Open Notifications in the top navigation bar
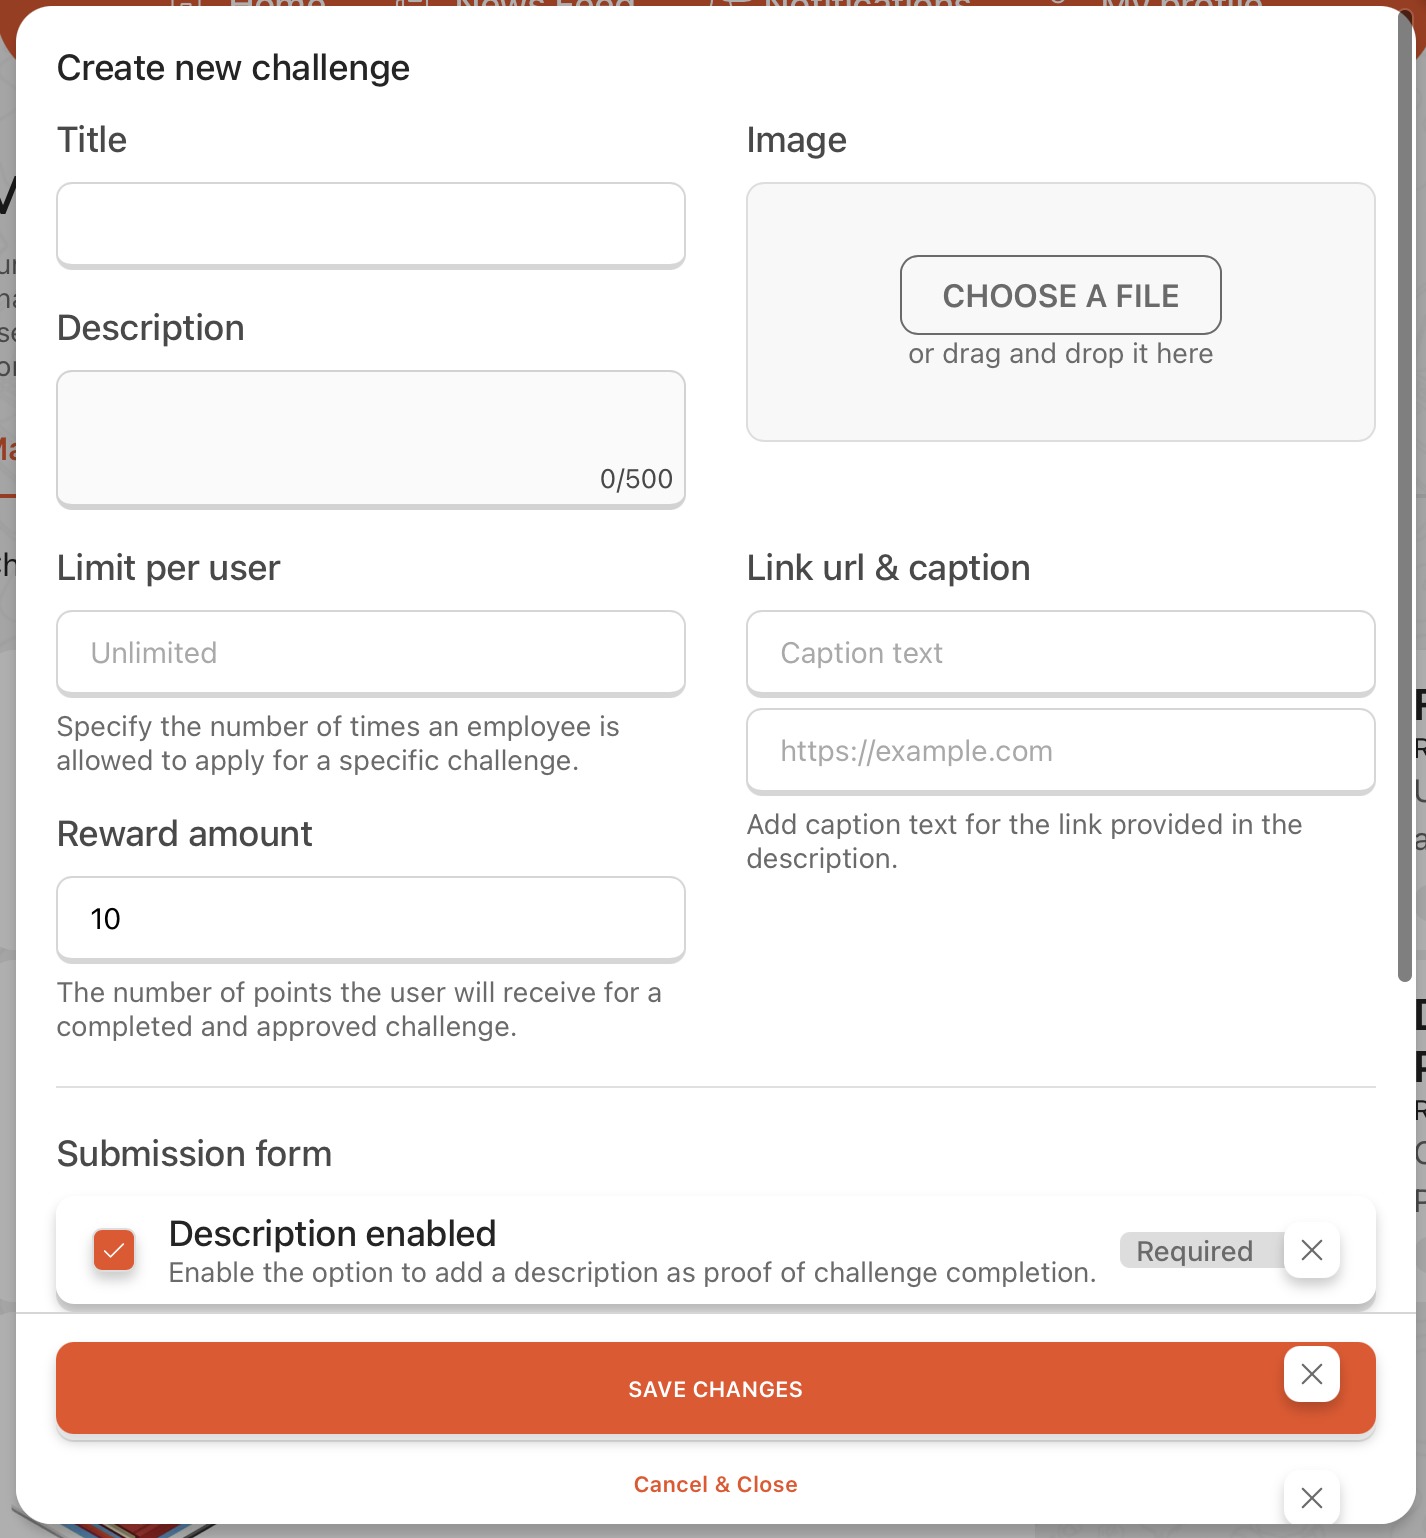Viewport: 1426px width, 1538px height. coord(868,4)
